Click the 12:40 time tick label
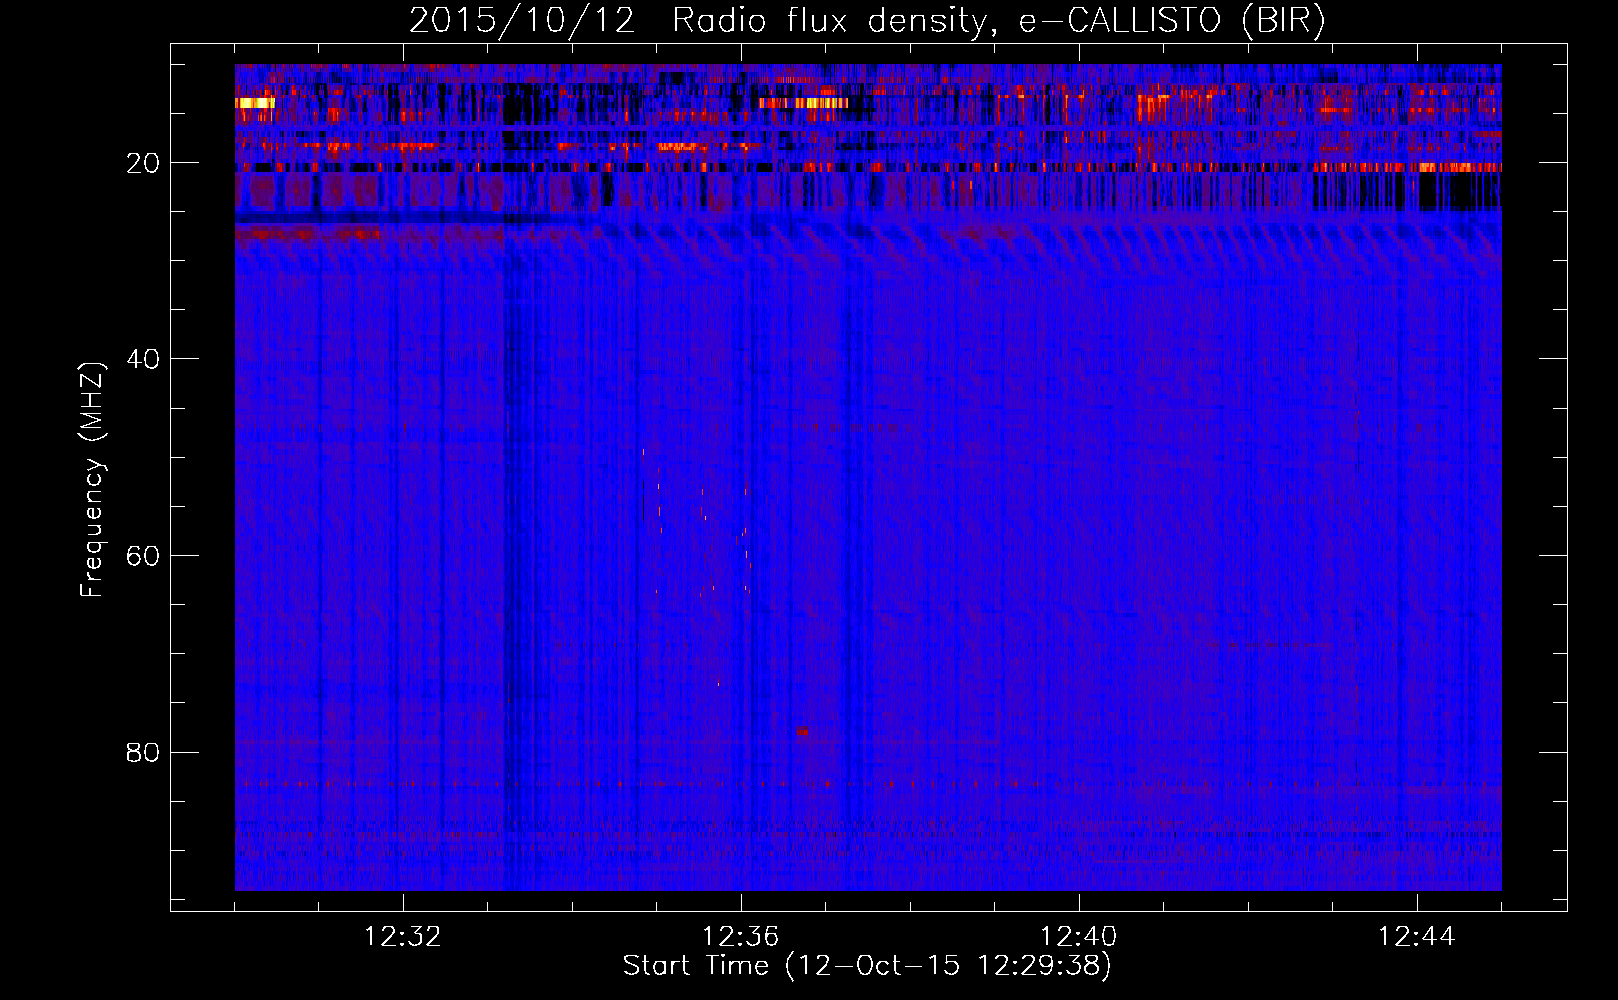Screen dimensions: 1618x1000 pyautogui.click(x=1079, y=937)
